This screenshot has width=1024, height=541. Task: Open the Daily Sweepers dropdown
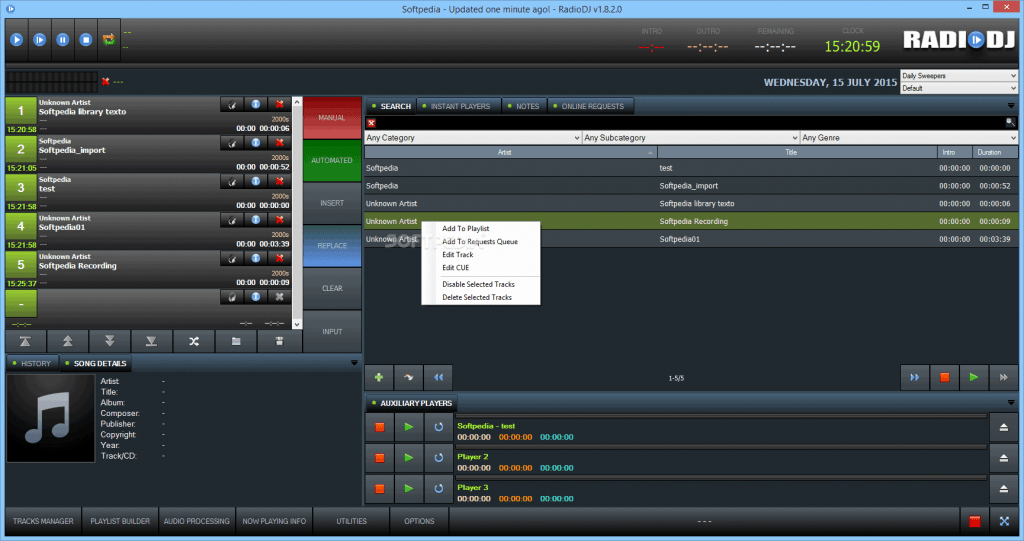tap(957, 75)
